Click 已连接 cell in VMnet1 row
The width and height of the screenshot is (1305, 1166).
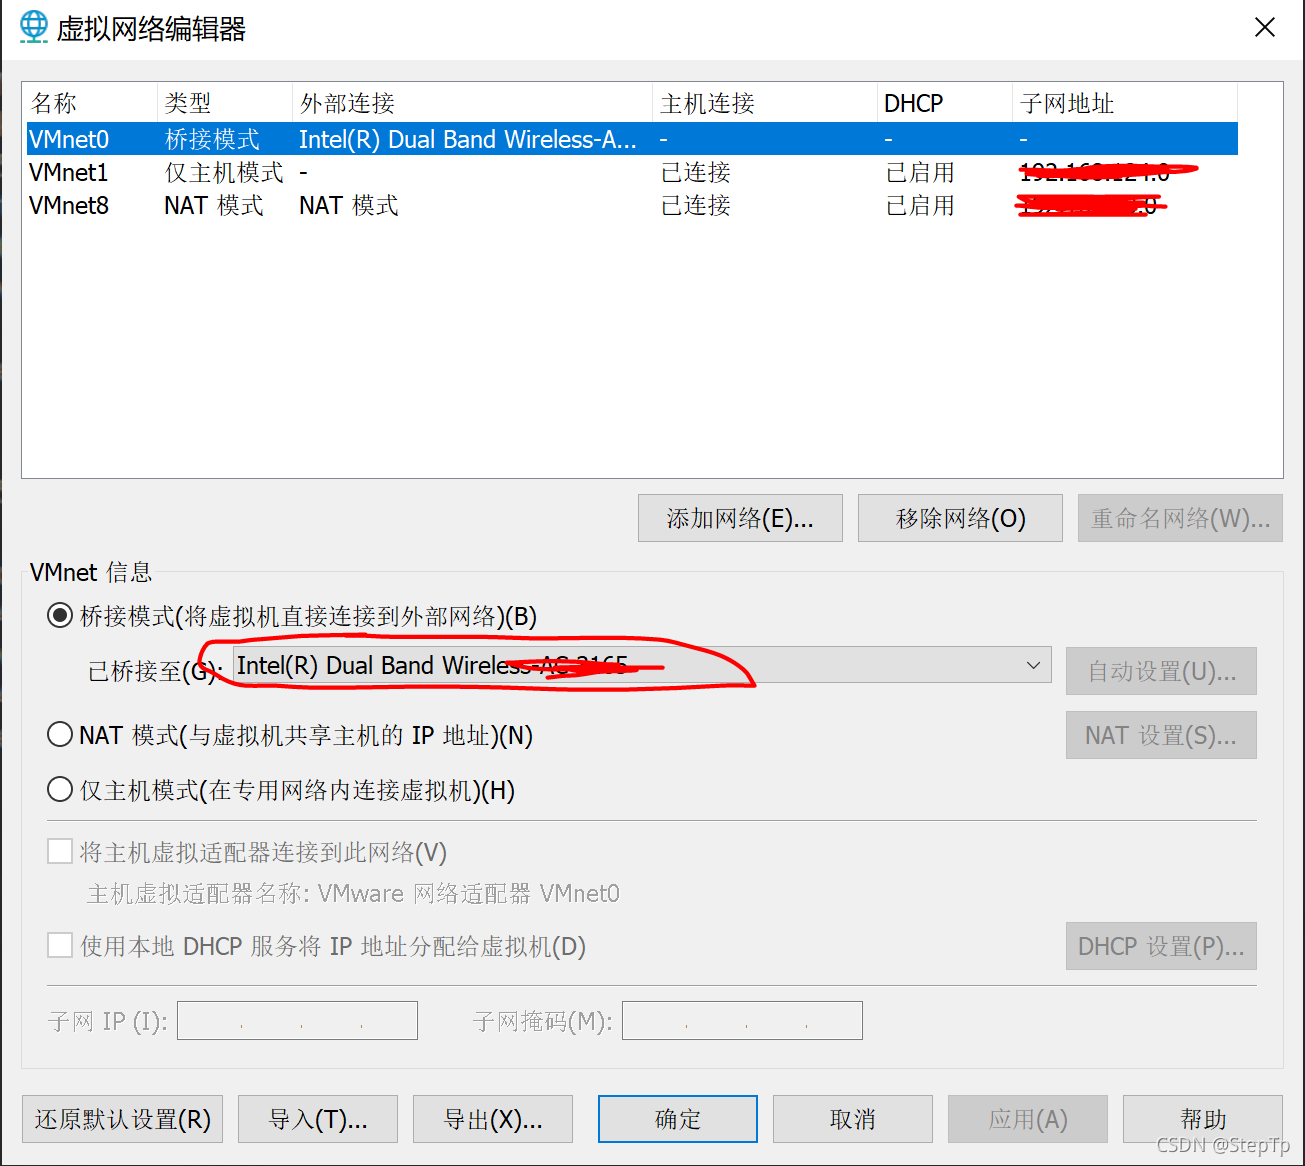[x=696, y=172]
